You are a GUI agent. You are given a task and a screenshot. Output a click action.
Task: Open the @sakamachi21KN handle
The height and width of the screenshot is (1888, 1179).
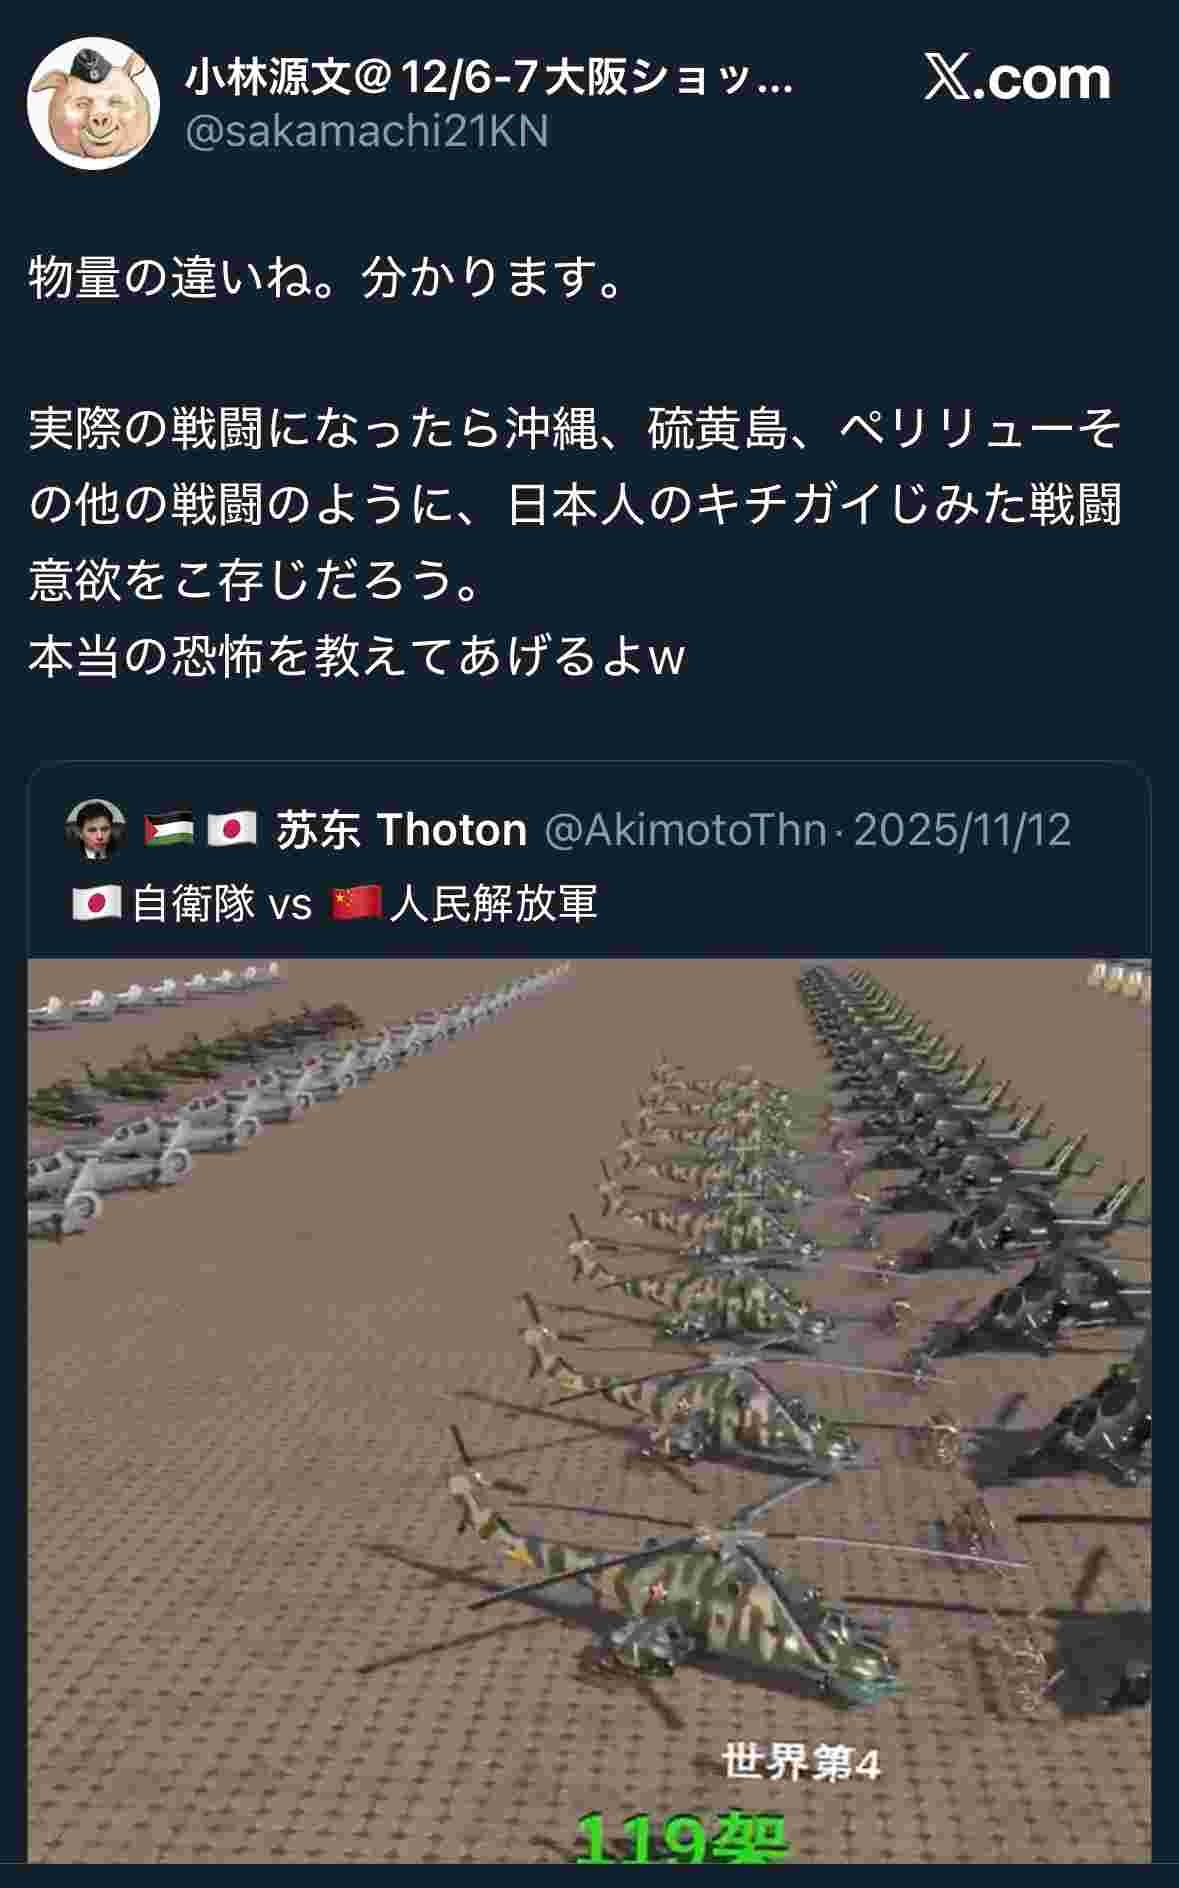click(x=367, y=132)
